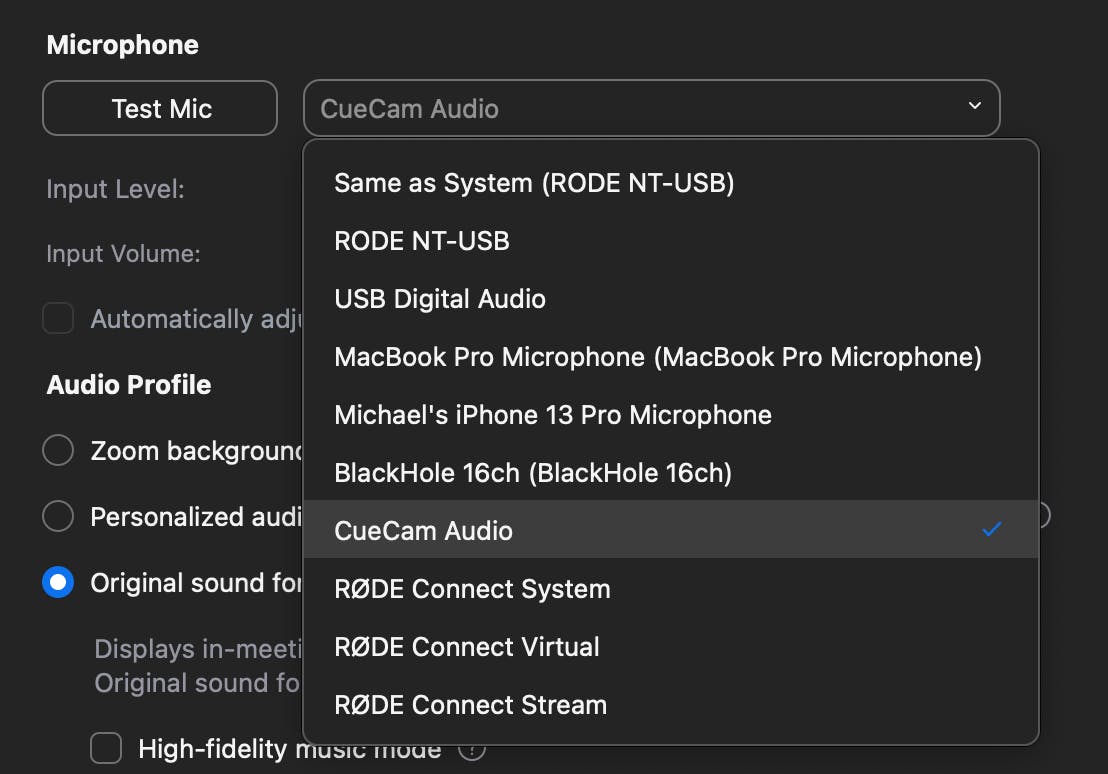The image size is (1108, 774).
Task: Choose RØDE Connect System input
Action: [x=671, y=589]
